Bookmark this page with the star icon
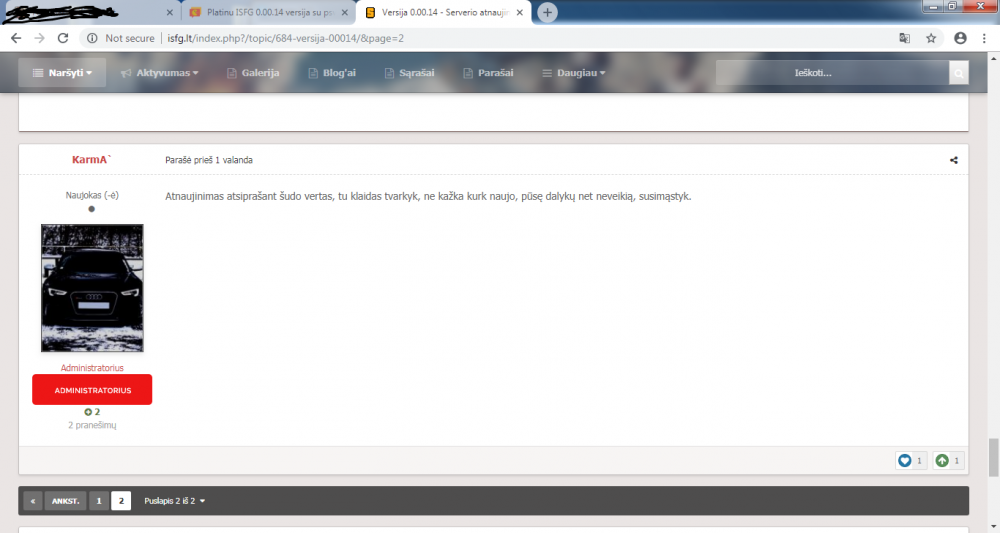Image resolution: width=1000 pixels, height=533 pixels. [x=931, y=38]
